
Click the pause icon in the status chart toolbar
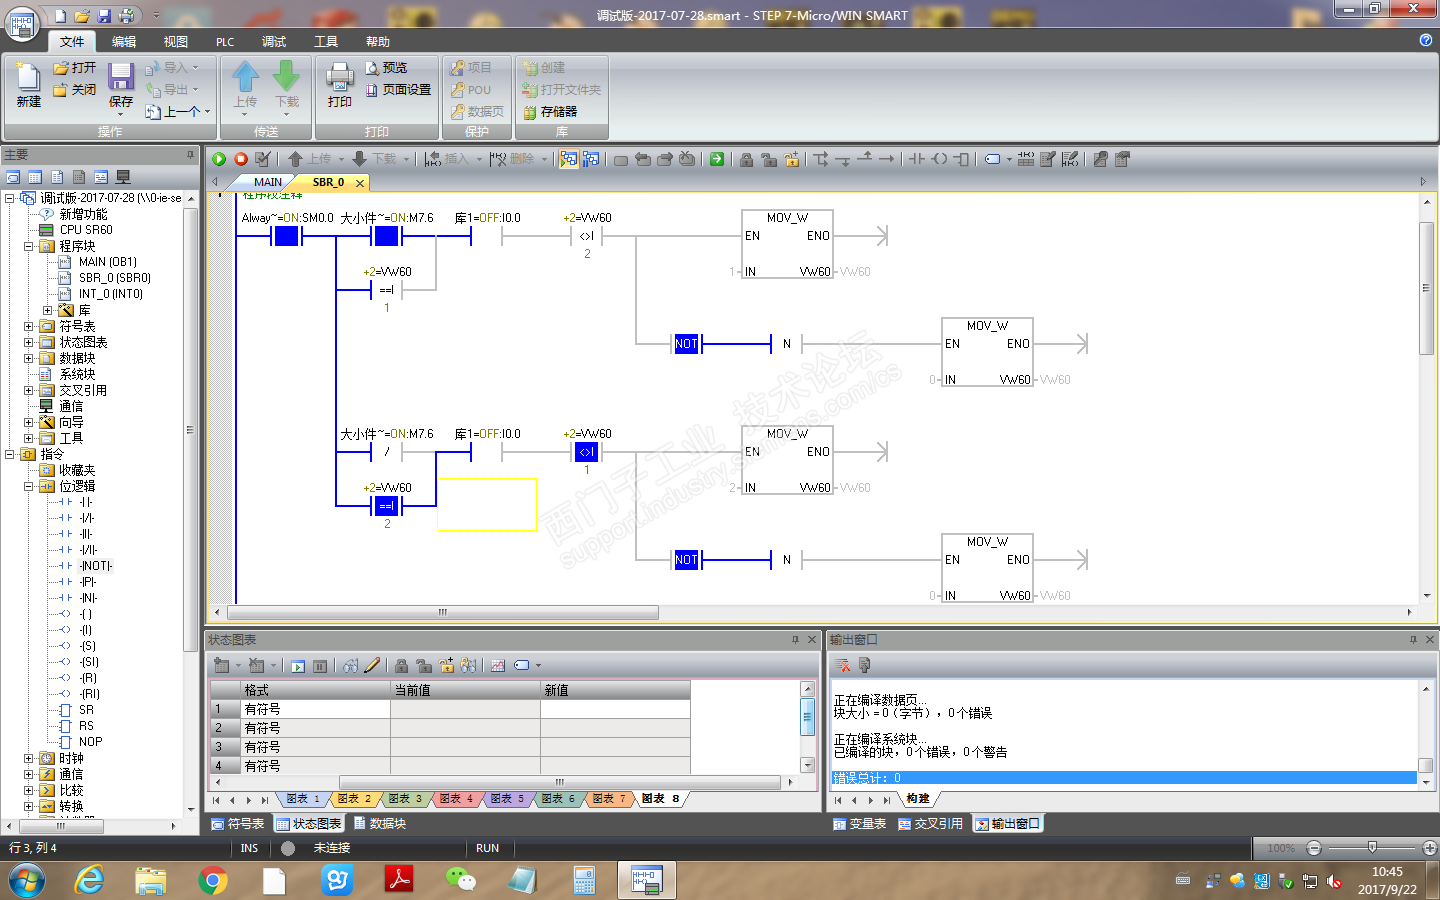click(320, 666)
